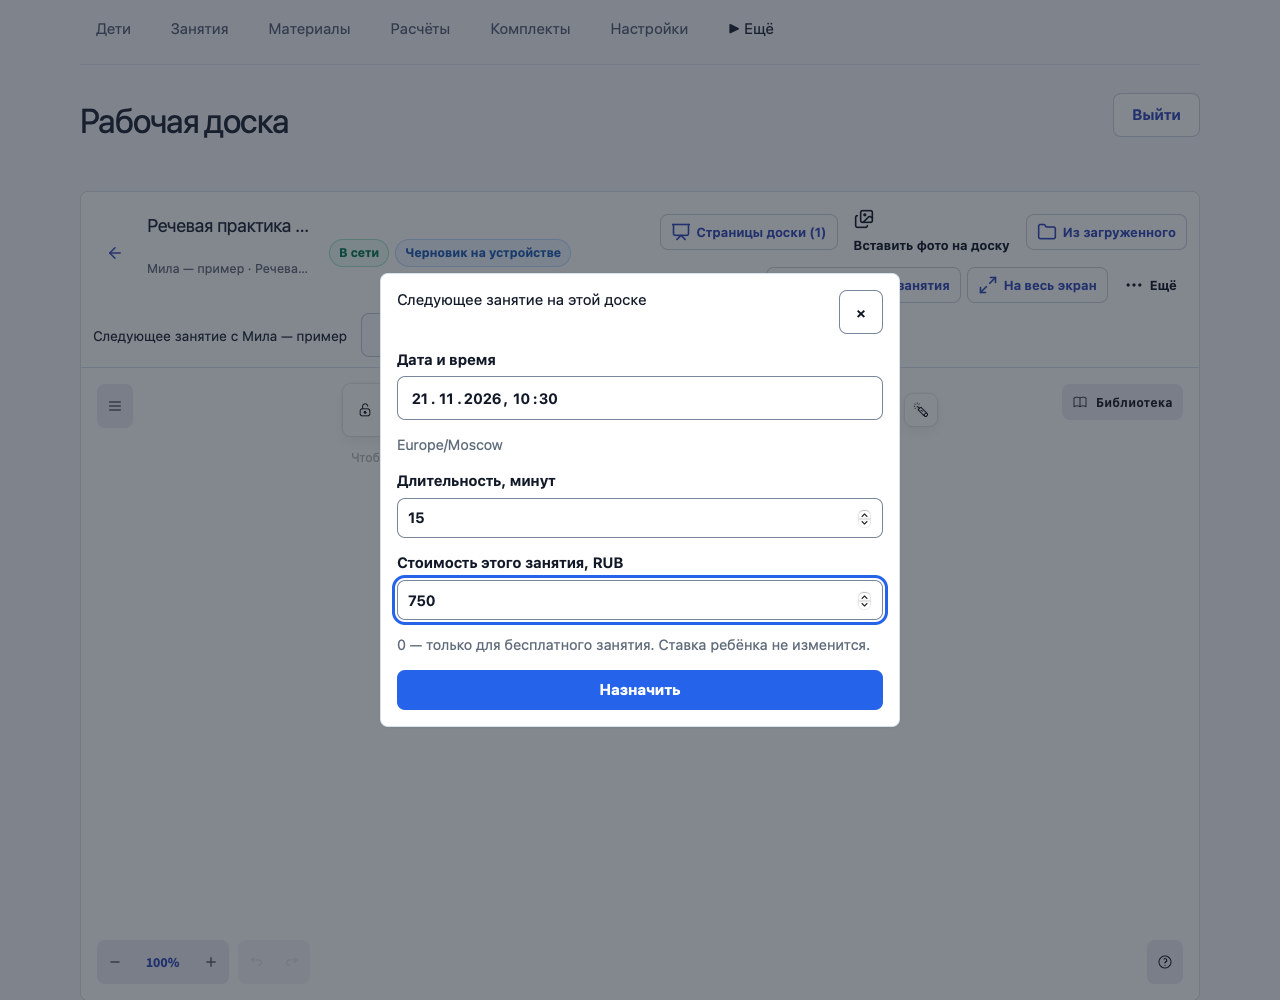
Task: Click the lesson cost RUB field
Action: coord(639,600)
